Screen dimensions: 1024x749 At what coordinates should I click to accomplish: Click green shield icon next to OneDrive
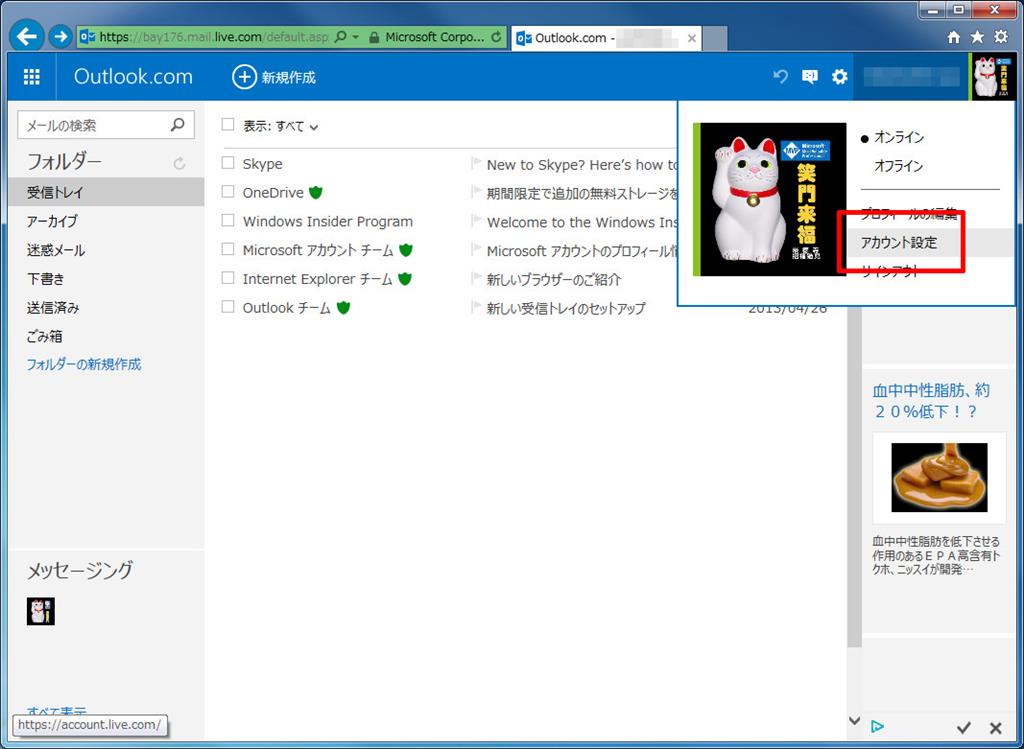[x=316, y=192]
